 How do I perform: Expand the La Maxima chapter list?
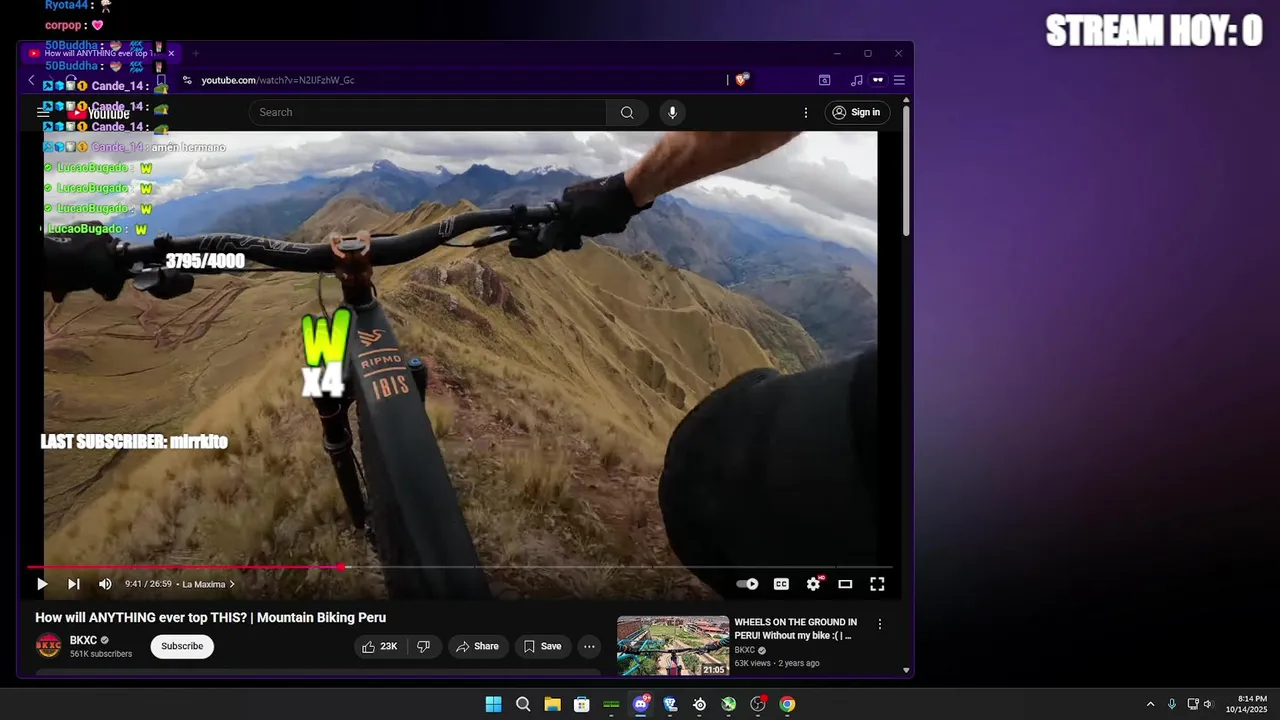click(209, 584)
